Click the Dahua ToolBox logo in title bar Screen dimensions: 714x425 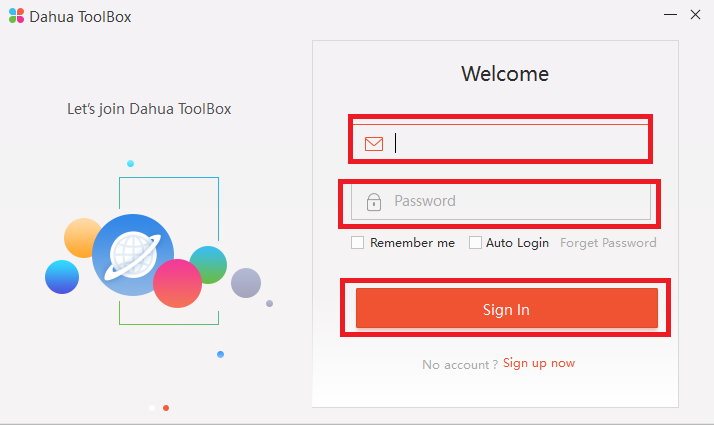[x=16, y=16]
